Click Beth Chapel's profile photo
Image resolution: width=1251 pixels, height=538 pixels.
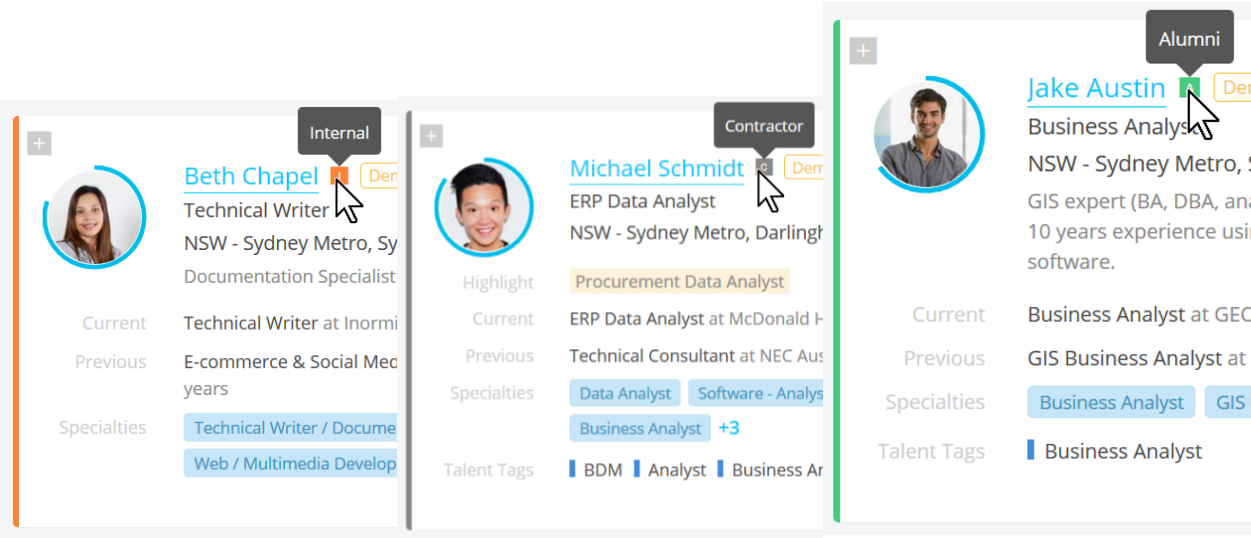point(95,220)
